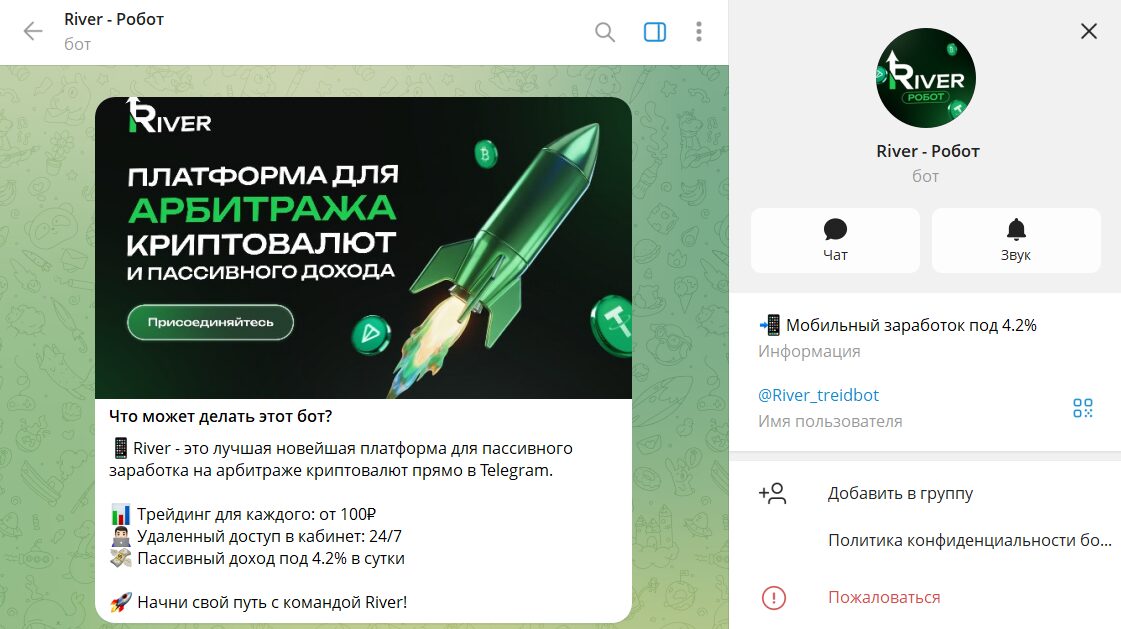The image size is (1121, 629).
Task: Open search in the chat header
Action: (x=605, y=32)
